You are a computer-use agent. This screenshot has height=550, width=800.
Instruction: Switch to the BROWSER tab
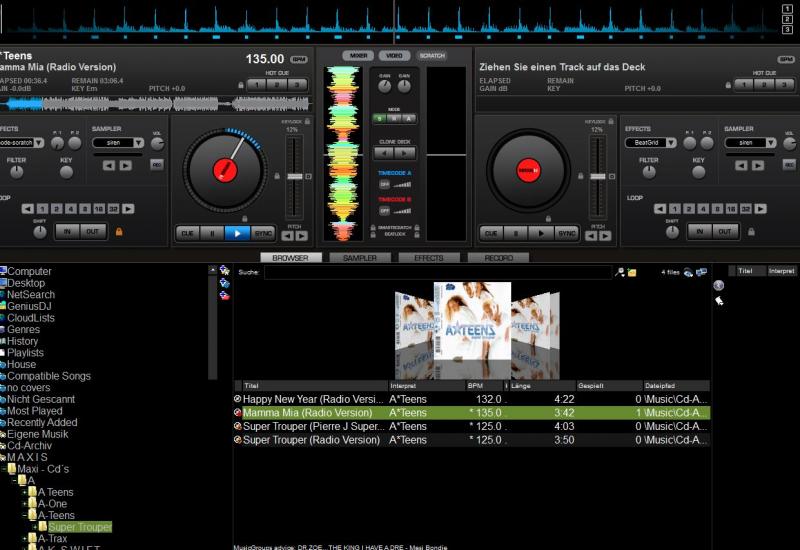(291, 258)
